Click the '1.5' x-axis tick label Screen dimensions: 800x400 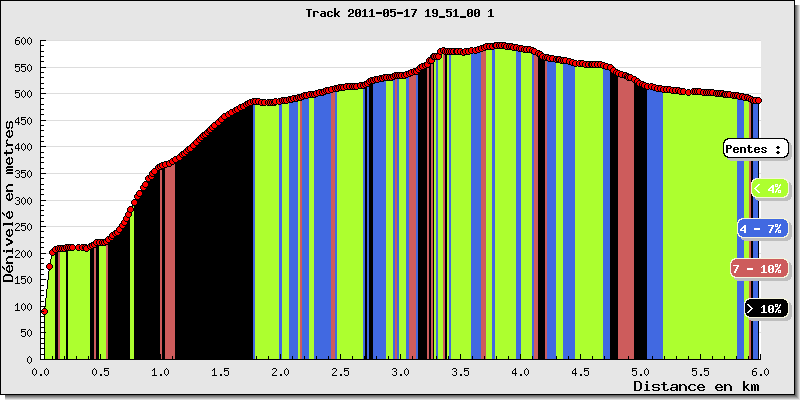click(x=220, y=371)
